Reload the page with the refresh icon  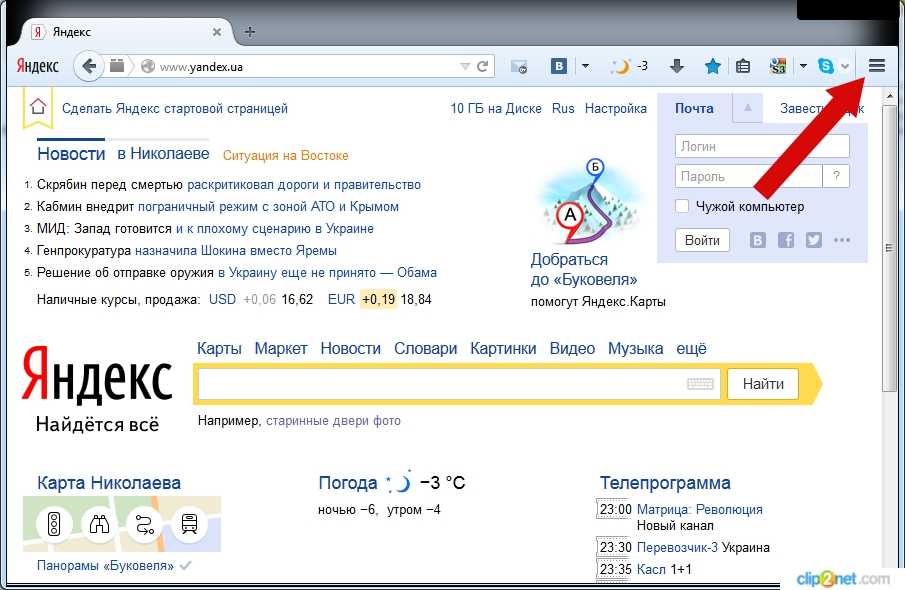(x=483, y=67)
